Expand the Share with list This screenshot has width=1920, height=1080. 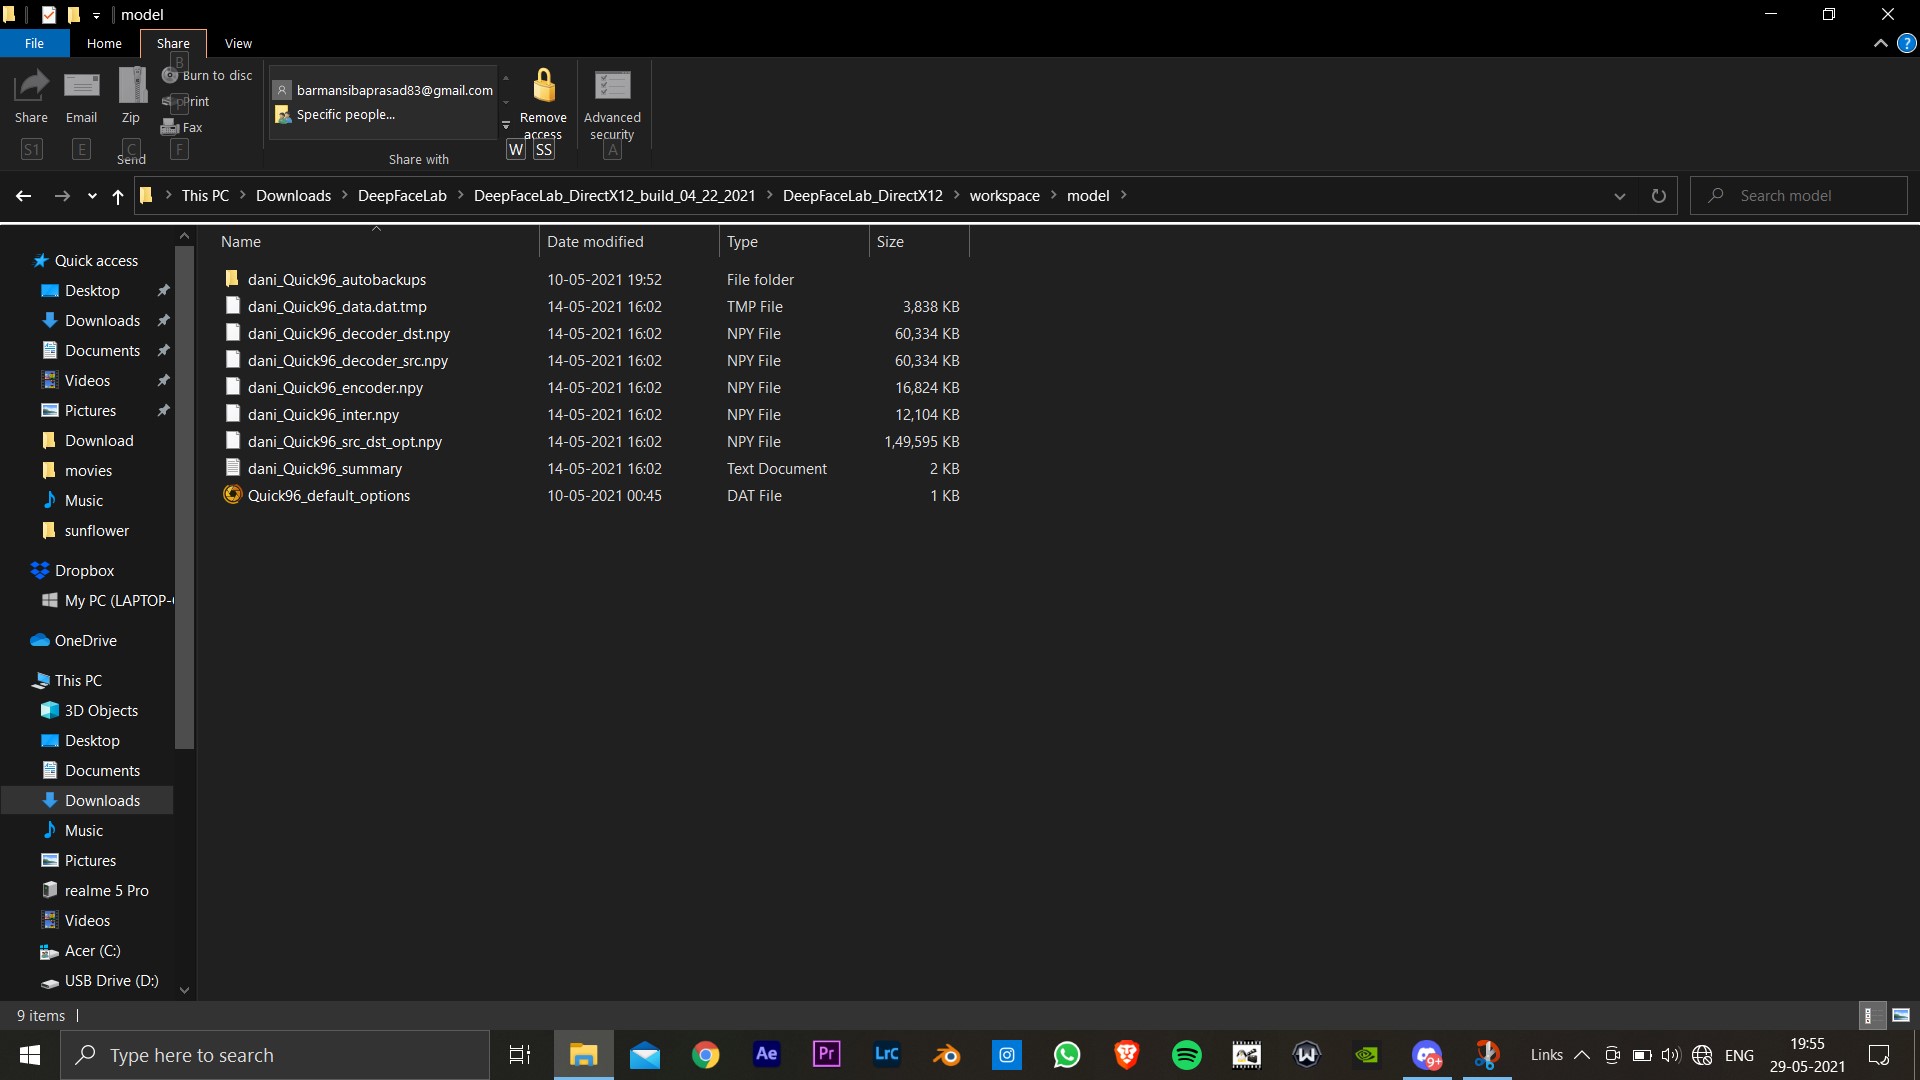pos(506,126)
